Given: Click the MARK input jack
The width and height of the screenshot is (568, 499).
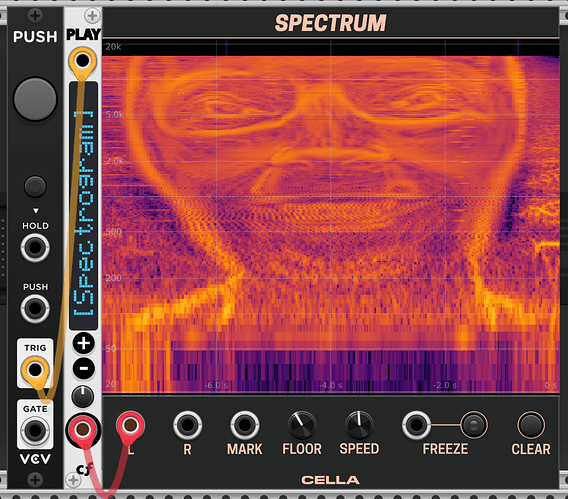Looking at the screenshot, I should 245,425.
